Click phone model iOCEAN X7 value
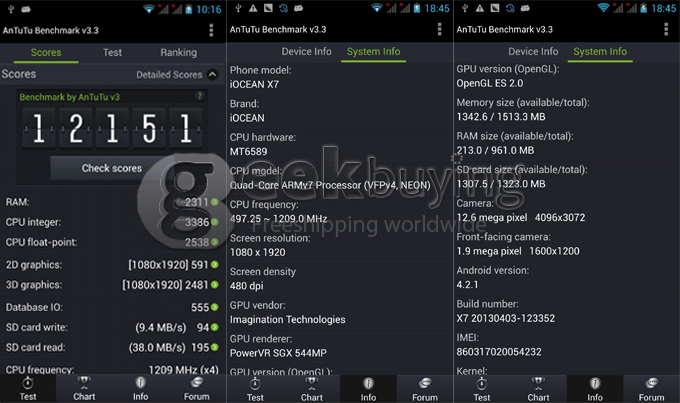This screenshot has height=403, width=680. 254,84
